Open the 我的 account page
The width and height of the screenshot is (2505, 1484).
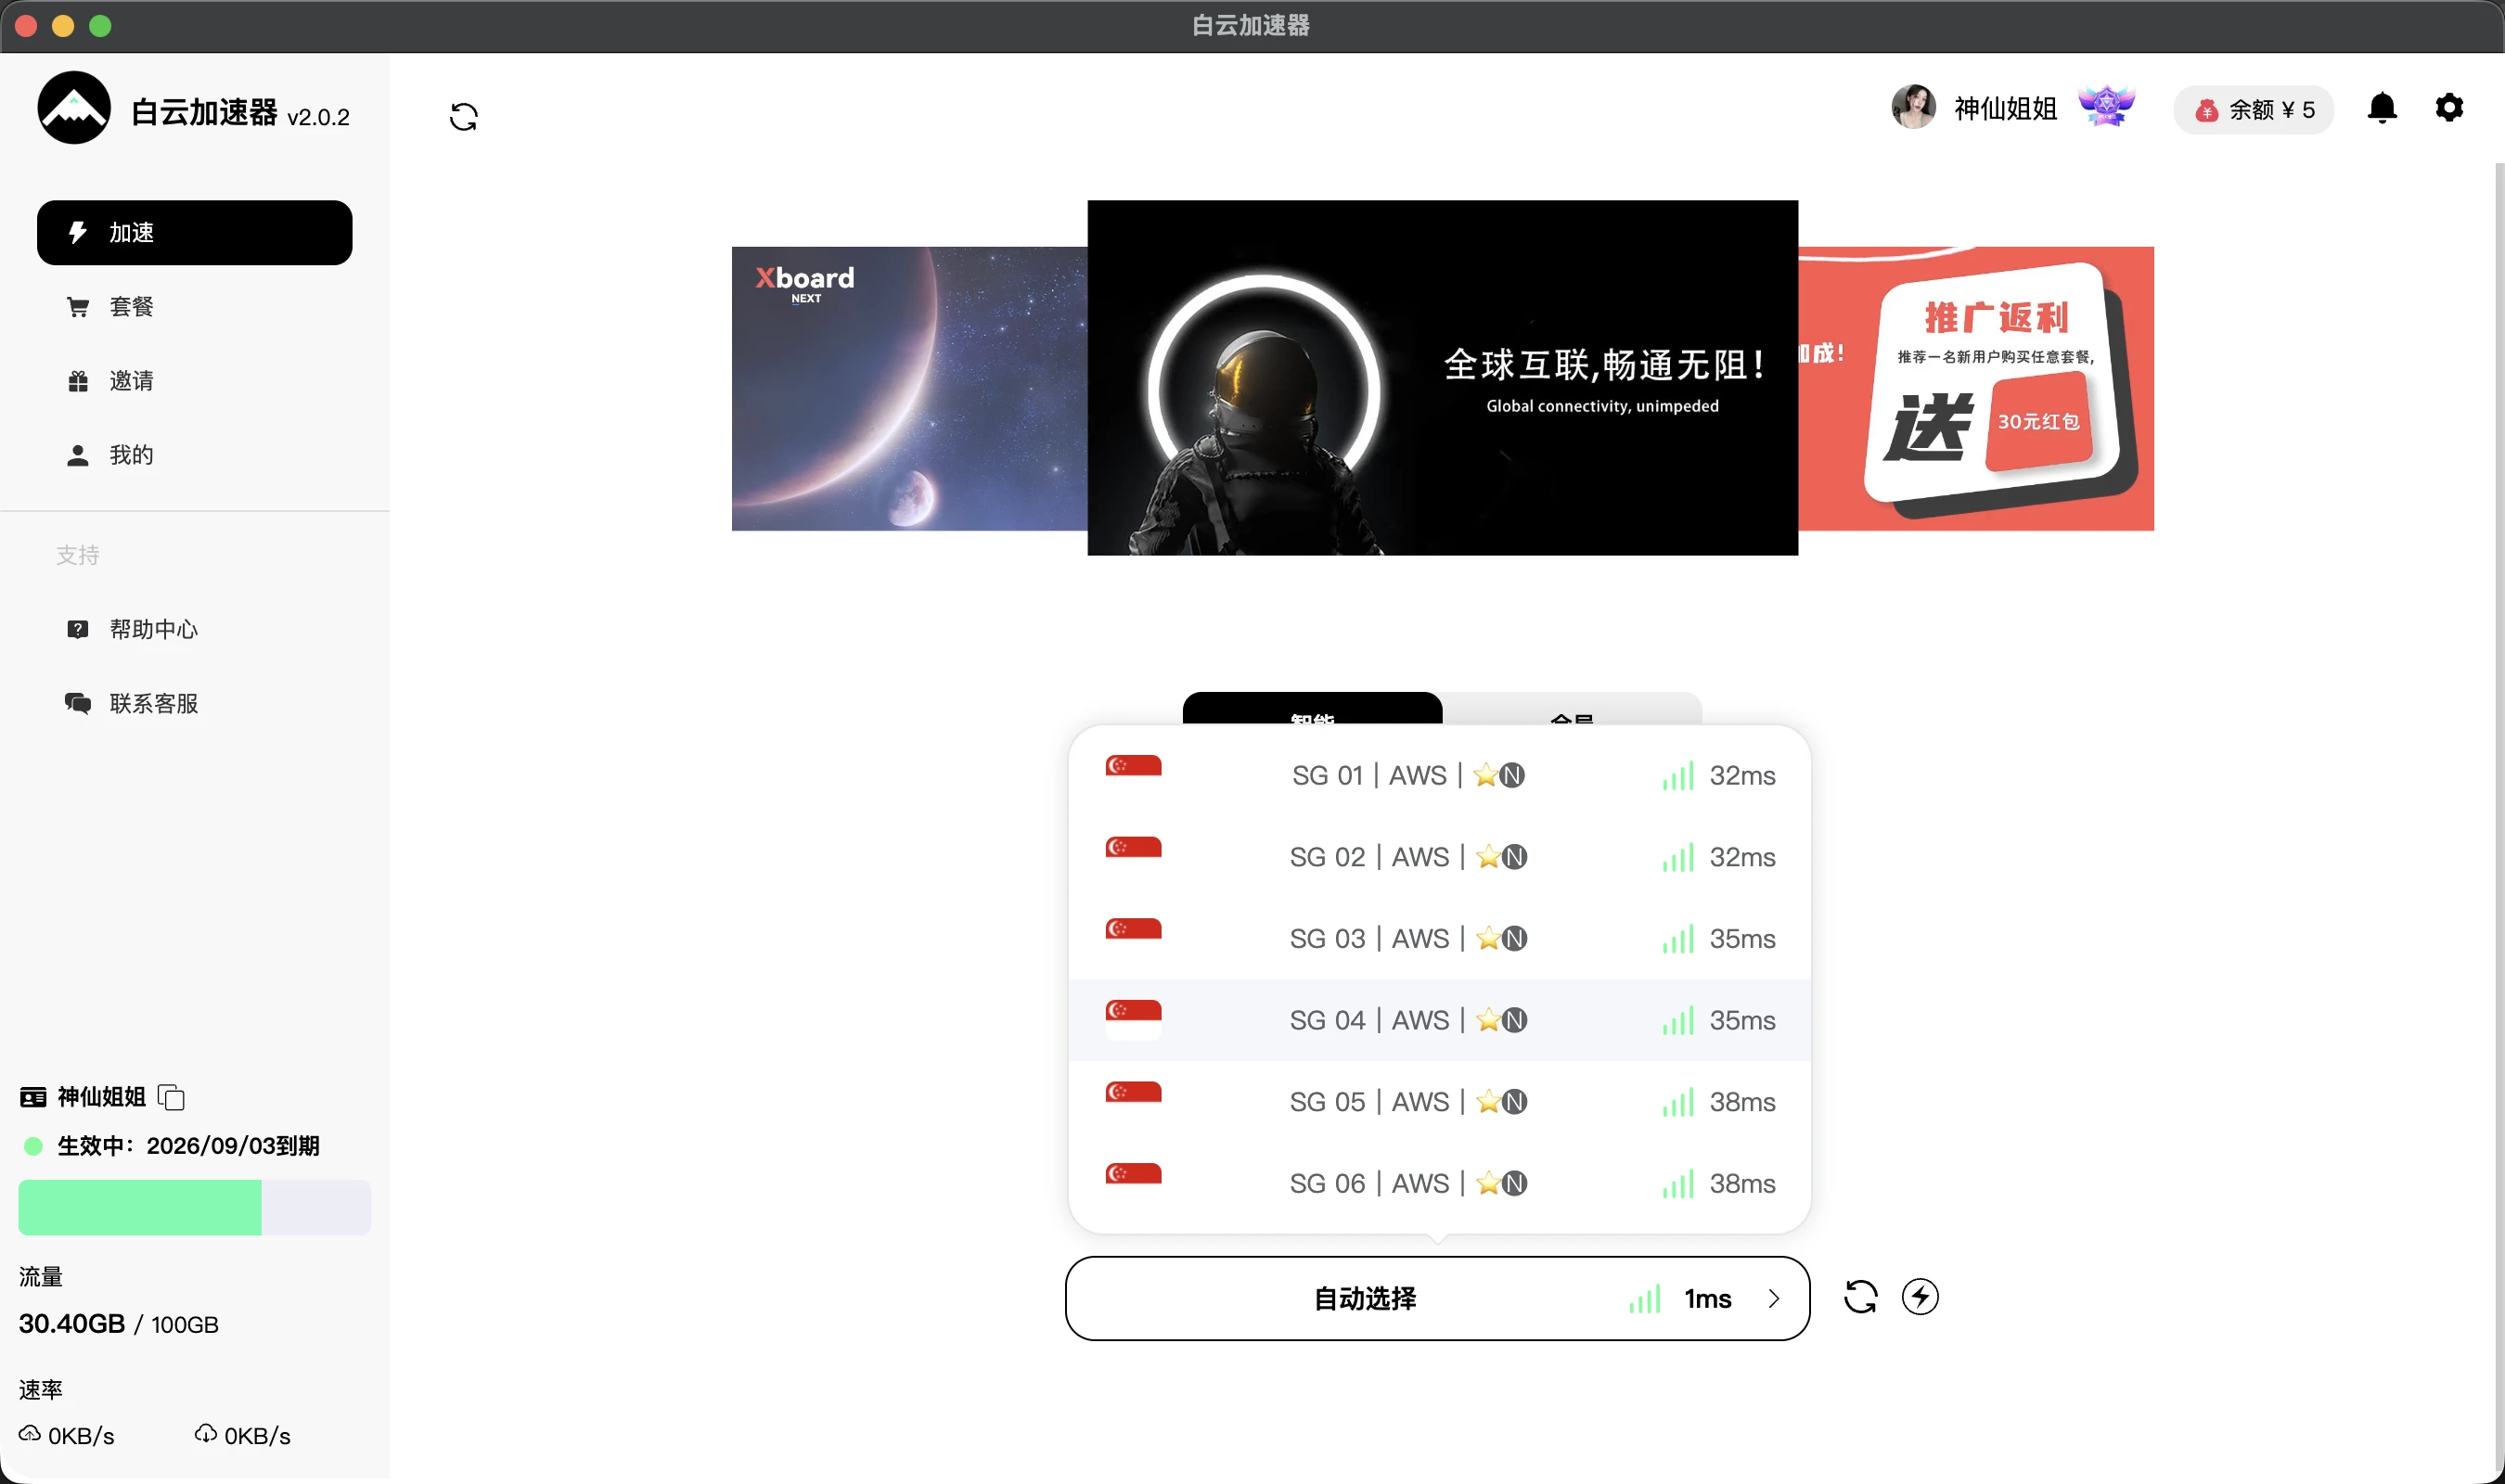(131, 455)
